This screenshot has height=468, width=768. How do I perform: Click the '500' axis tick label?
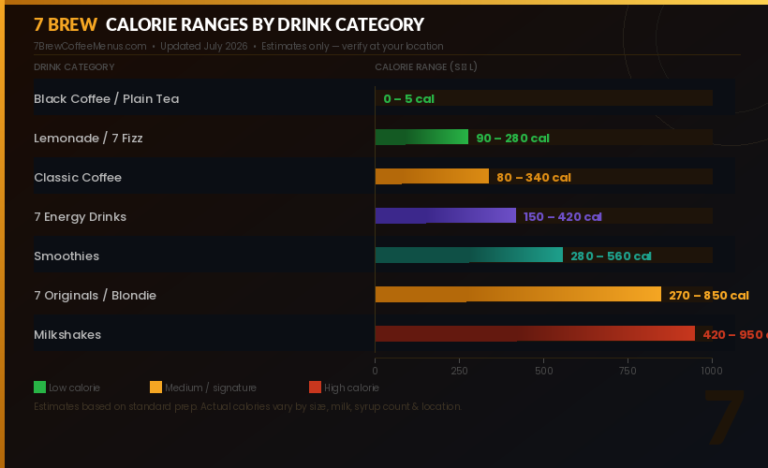coord(544,371)
